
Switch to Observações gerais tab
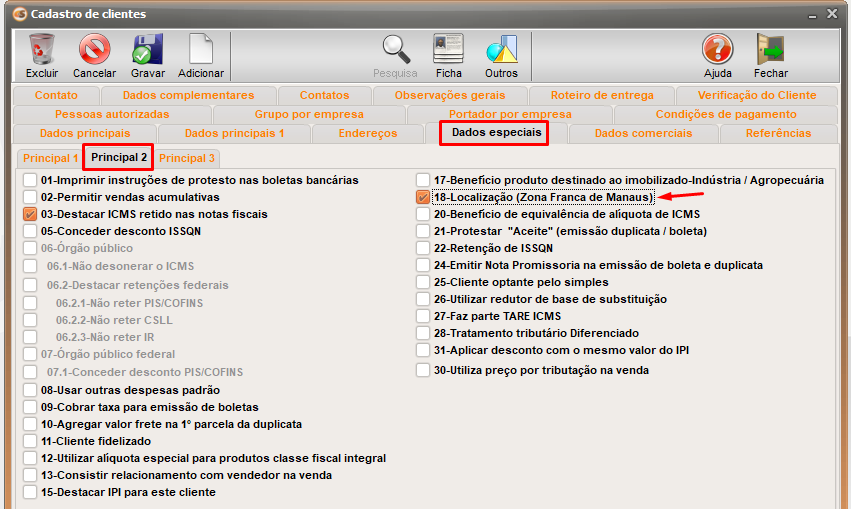pos(450,96)
